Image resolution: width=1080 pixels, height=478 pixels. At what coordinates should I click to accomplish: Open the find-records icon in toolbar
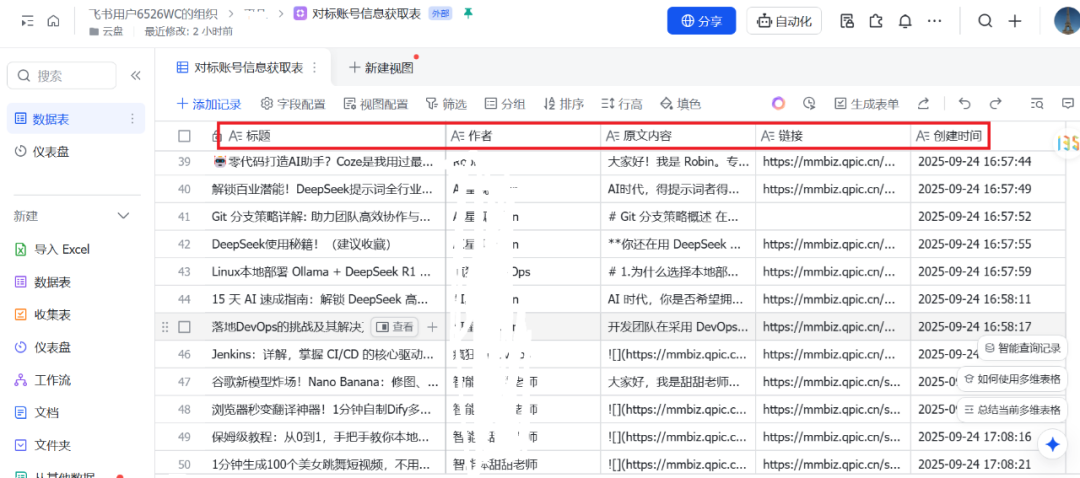click(x=1037, y=104)
